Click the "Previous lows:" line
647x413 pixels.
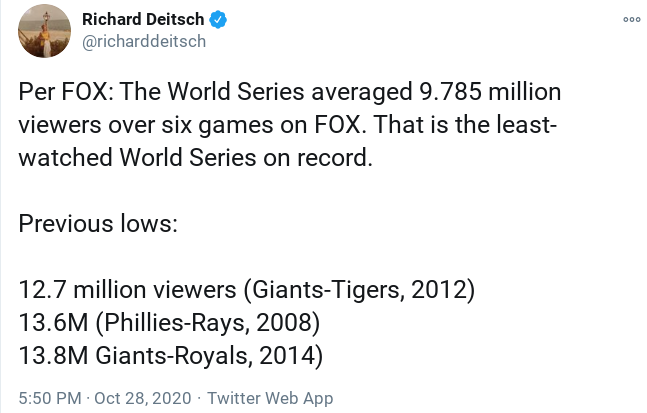click(x=98, y=224)
